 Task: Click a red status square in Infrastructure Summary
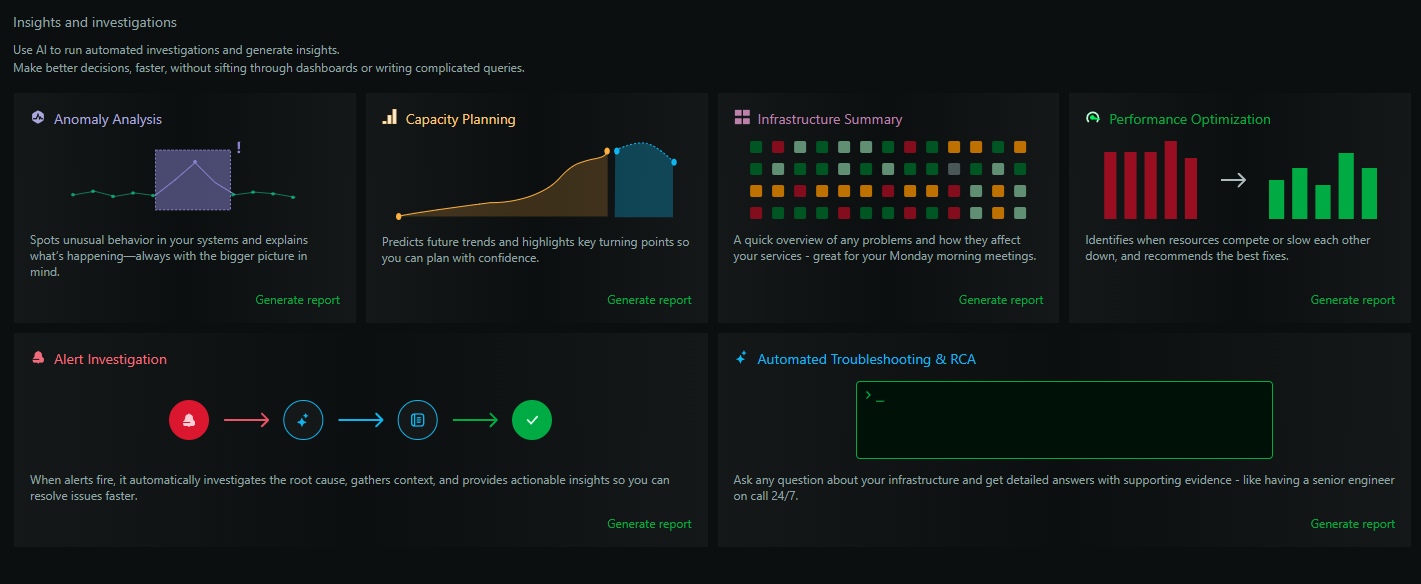(778, 145)
